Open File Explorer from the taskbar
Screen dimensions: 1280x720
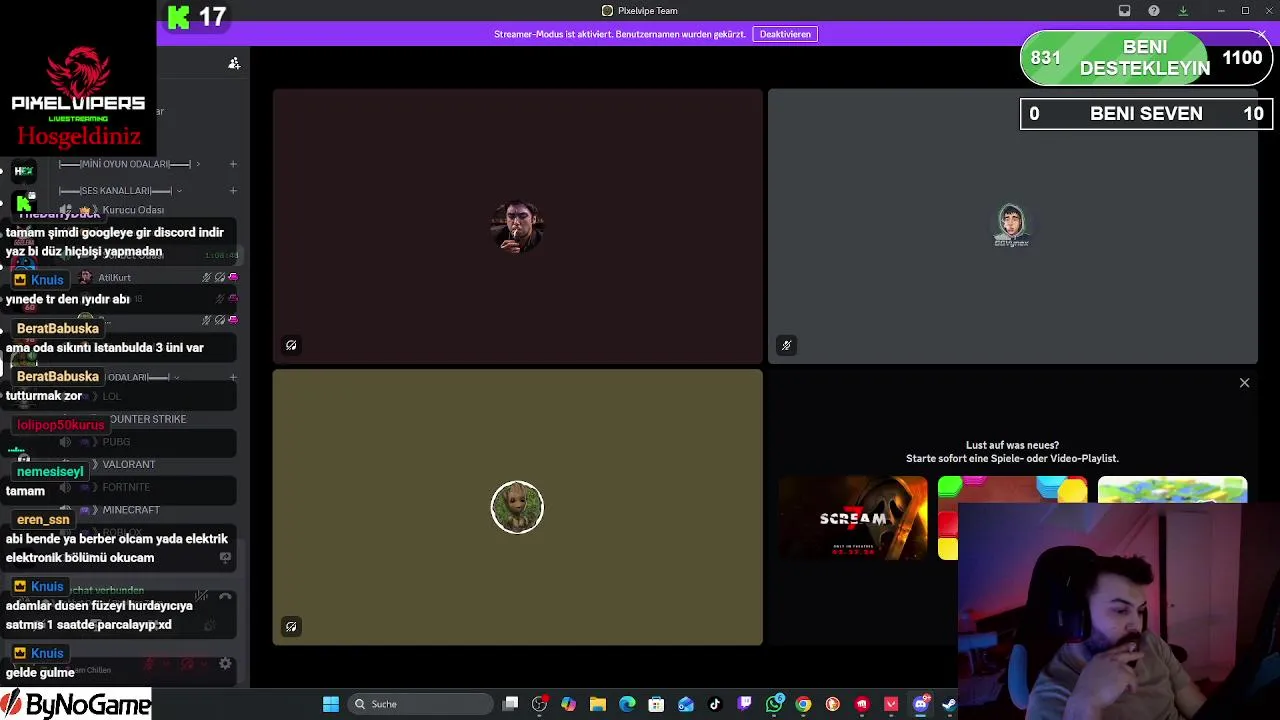click(598, 704)
